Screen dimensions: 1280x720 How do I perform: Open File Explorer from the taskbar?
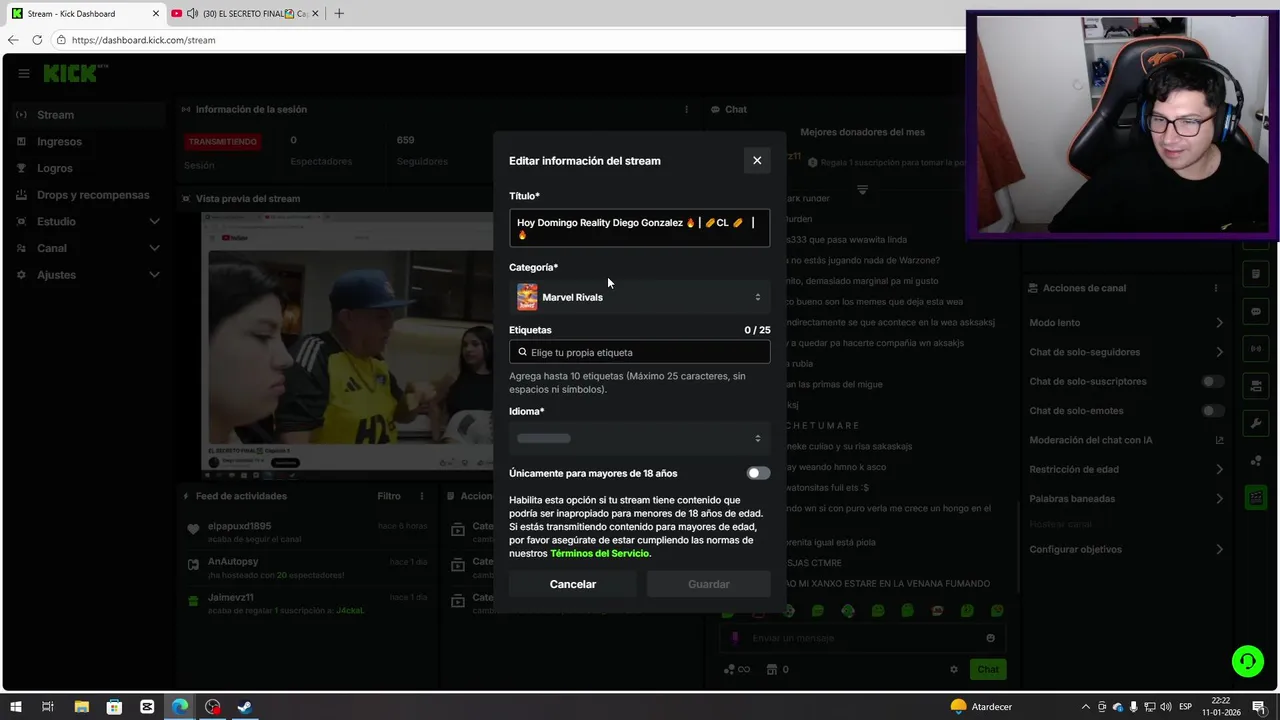tap(81, 707)
